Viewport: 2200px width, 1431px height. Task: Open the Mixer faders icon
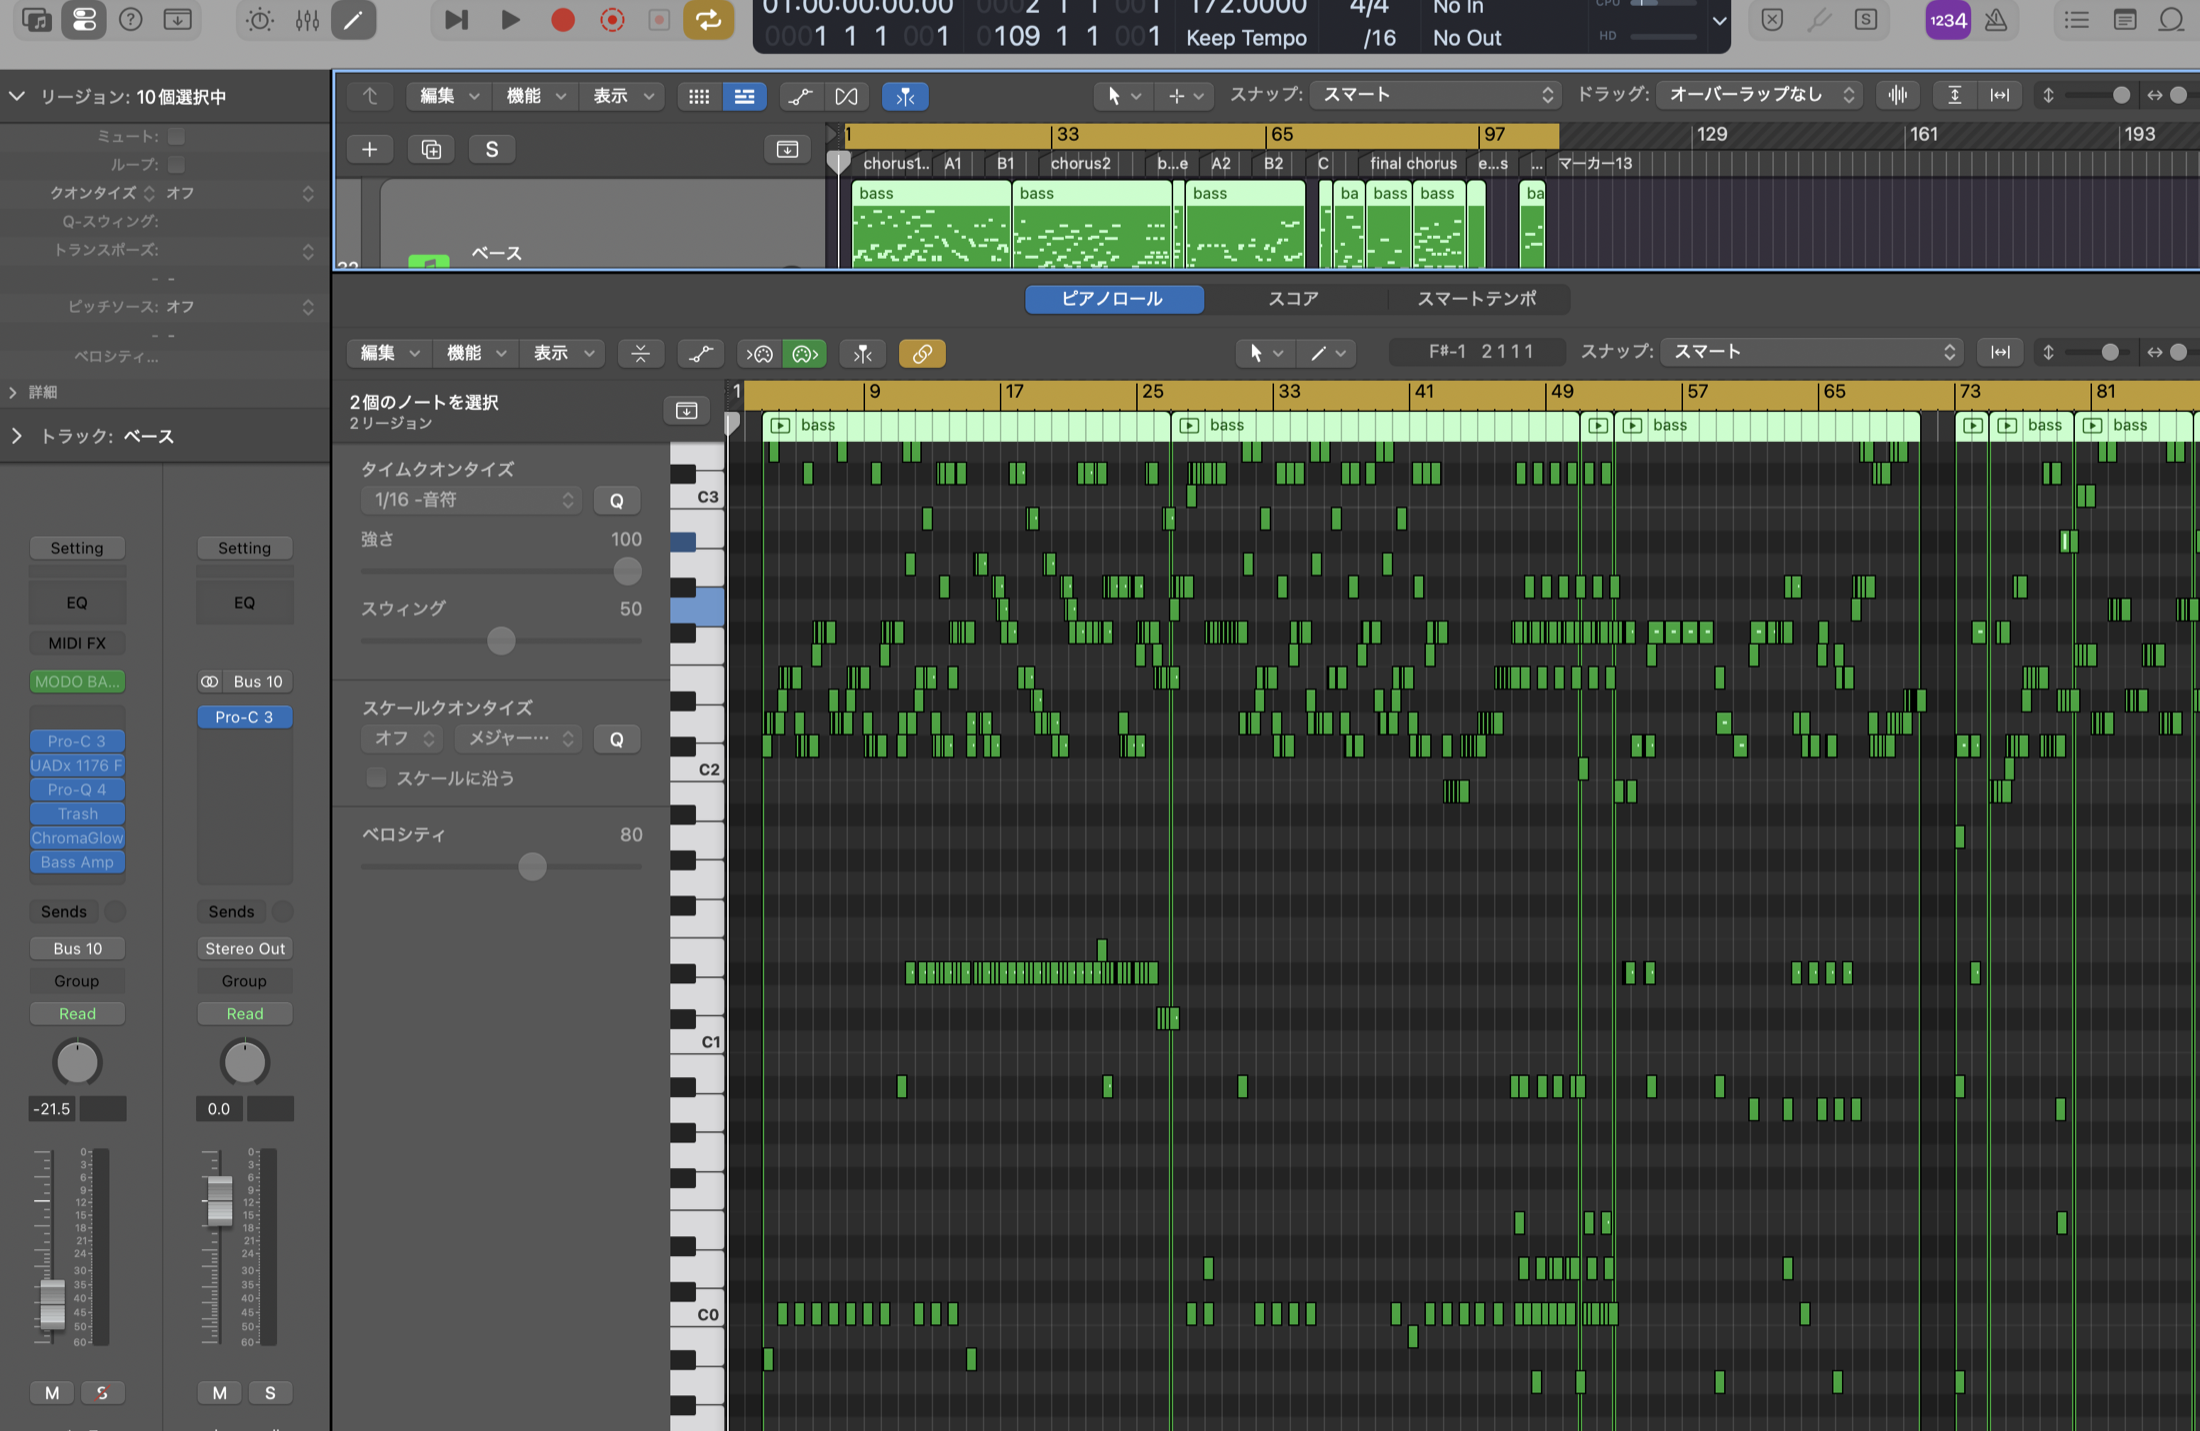[x=307, y=19]
